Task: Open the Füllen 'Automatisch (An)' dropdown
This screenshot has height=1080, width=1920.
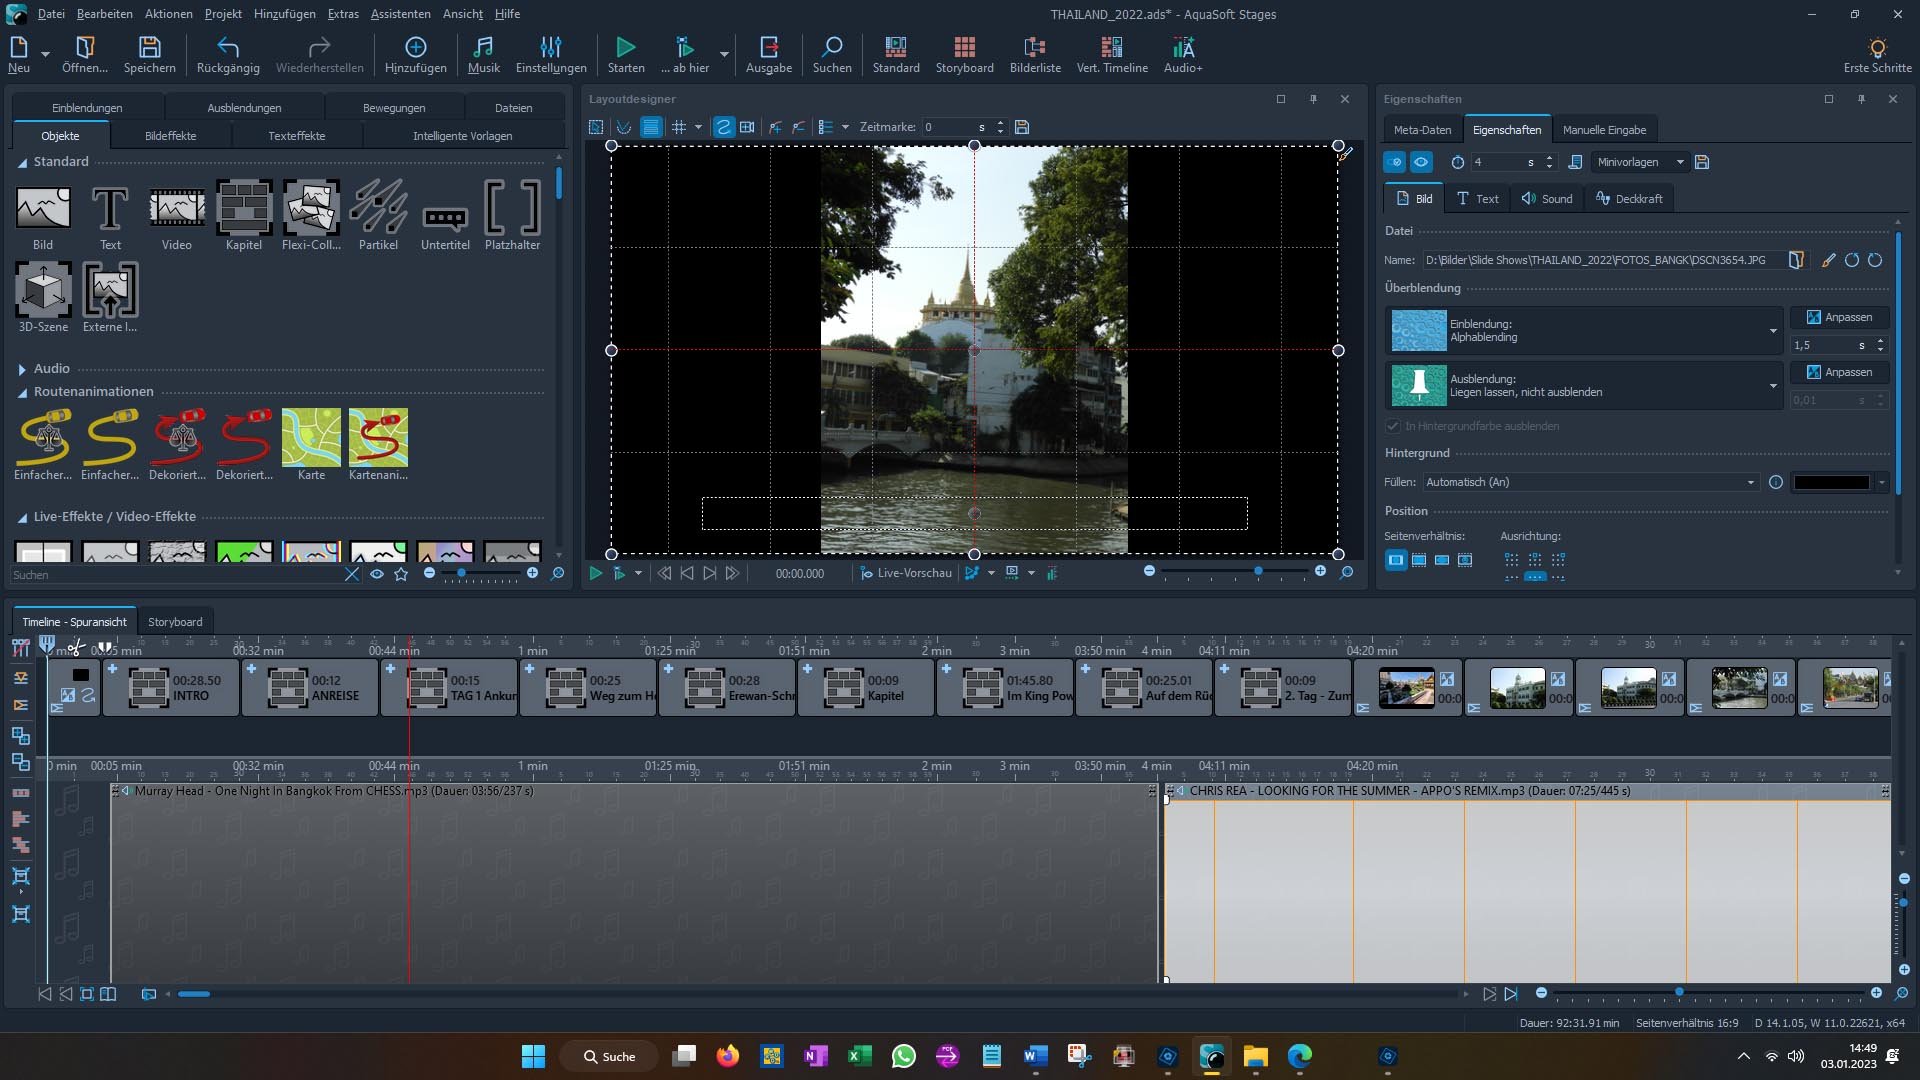Action: point(1590,482)
